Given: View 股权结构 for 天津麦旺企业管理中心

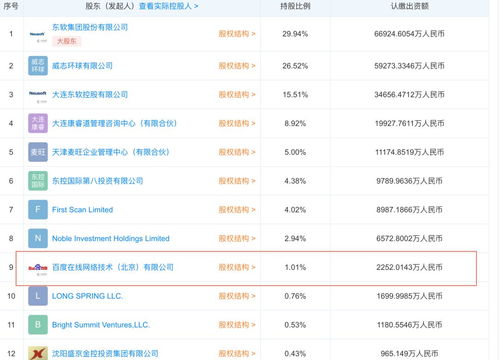Looking at the screenshot, I should 237,152.
